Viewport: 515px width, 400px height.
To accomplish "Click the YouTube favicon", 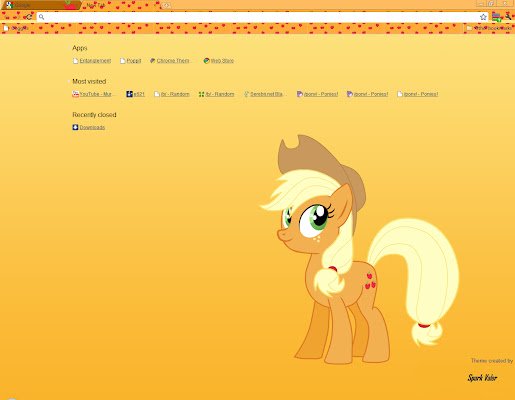I will click(76, 94).
